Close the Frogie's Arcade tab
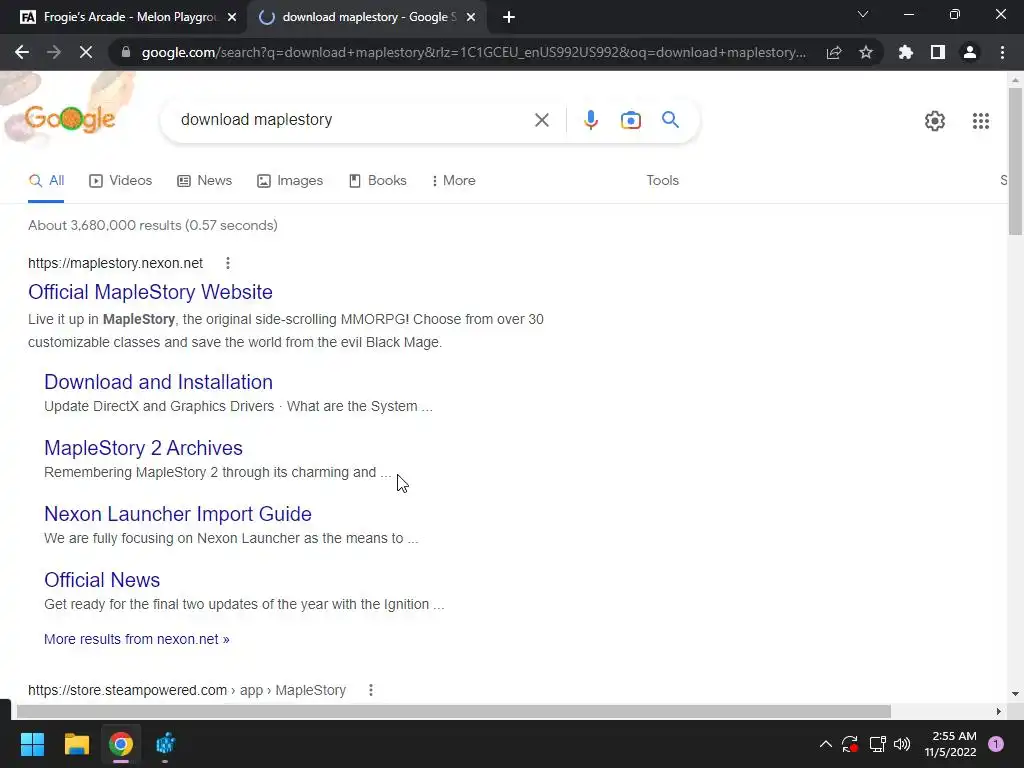This screenshot has width=1024, height=768. [232, 18]
